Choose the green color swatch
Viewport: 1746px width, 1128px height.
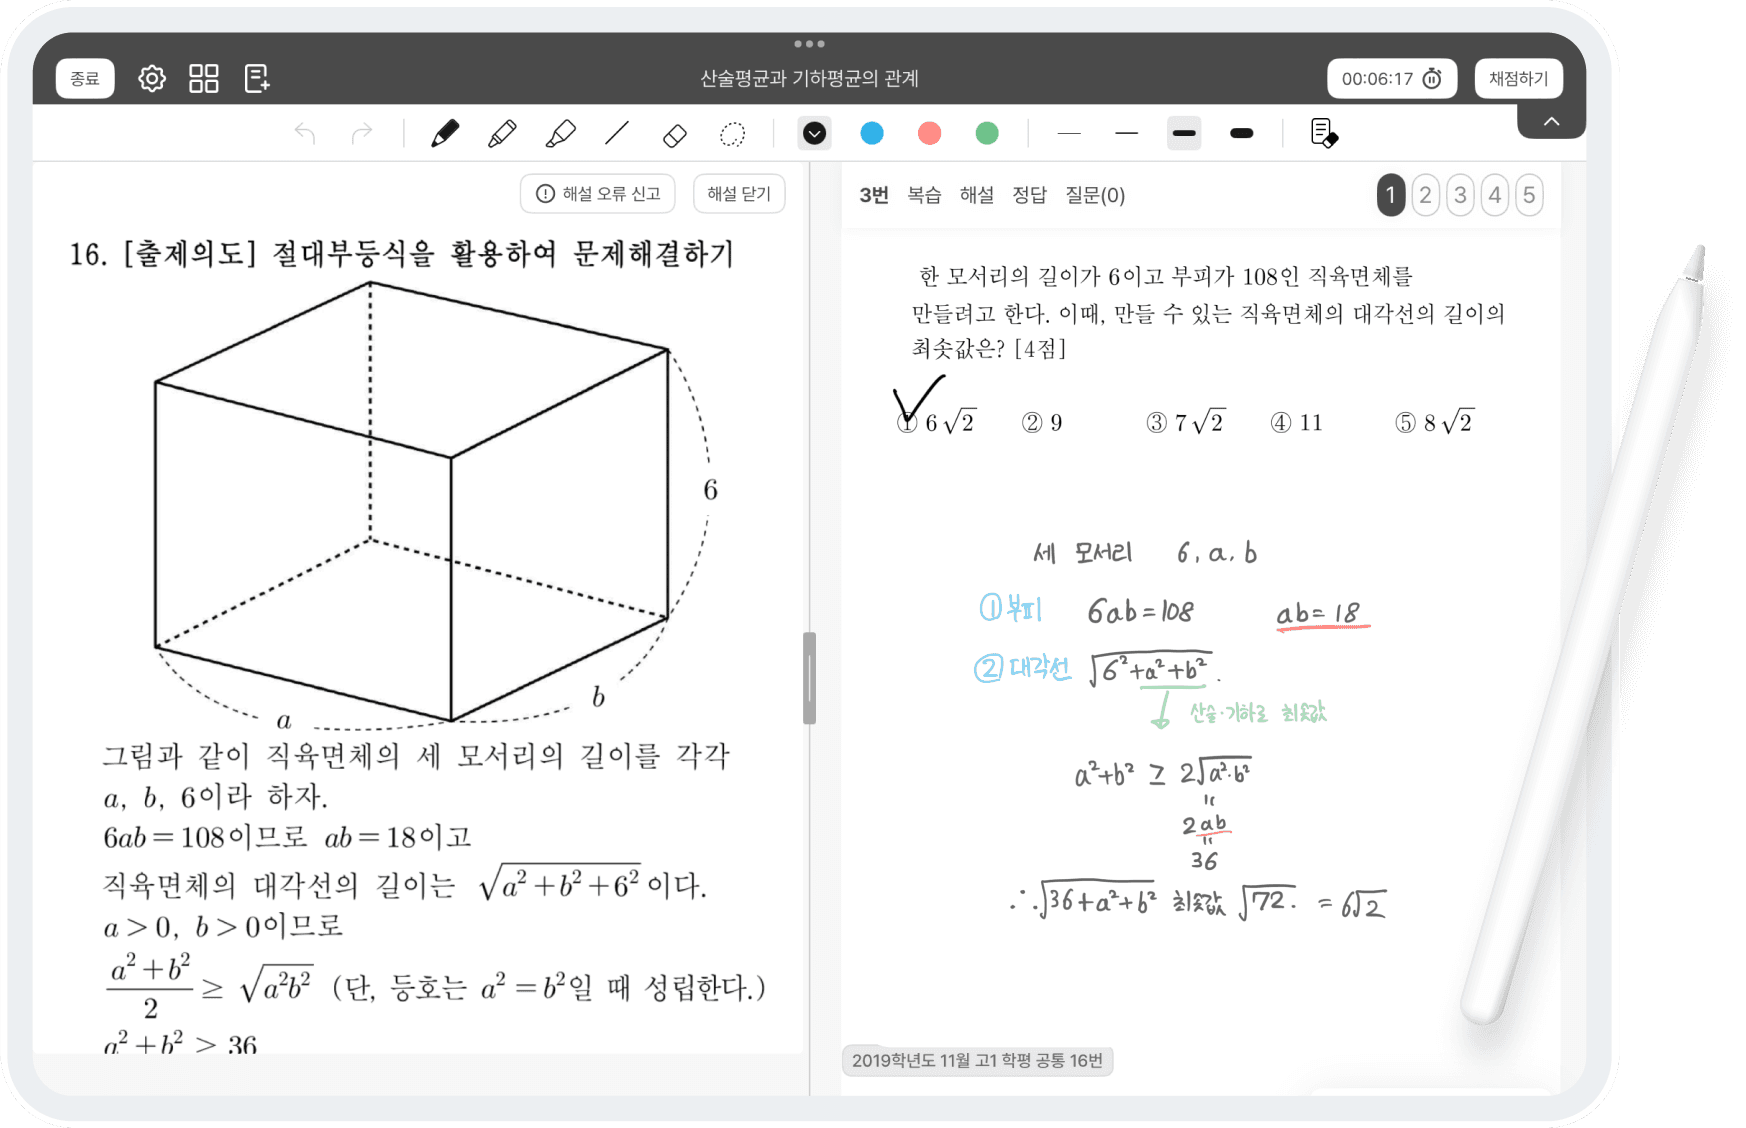(987, 133)
